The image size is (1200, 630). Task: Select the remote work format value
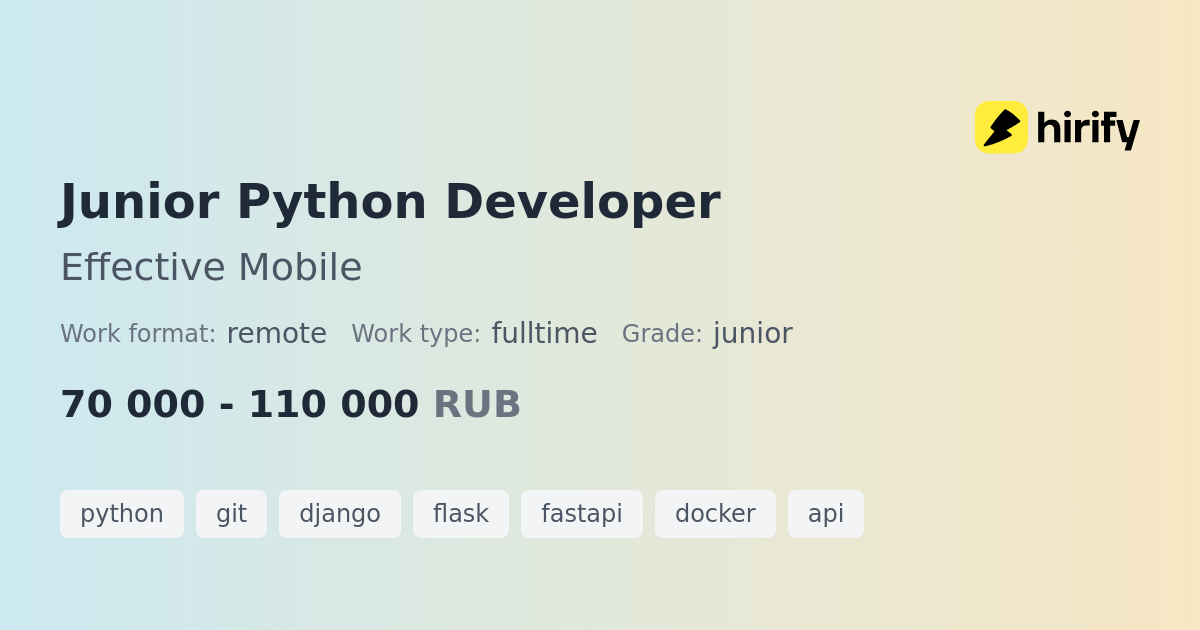(276, 334)
